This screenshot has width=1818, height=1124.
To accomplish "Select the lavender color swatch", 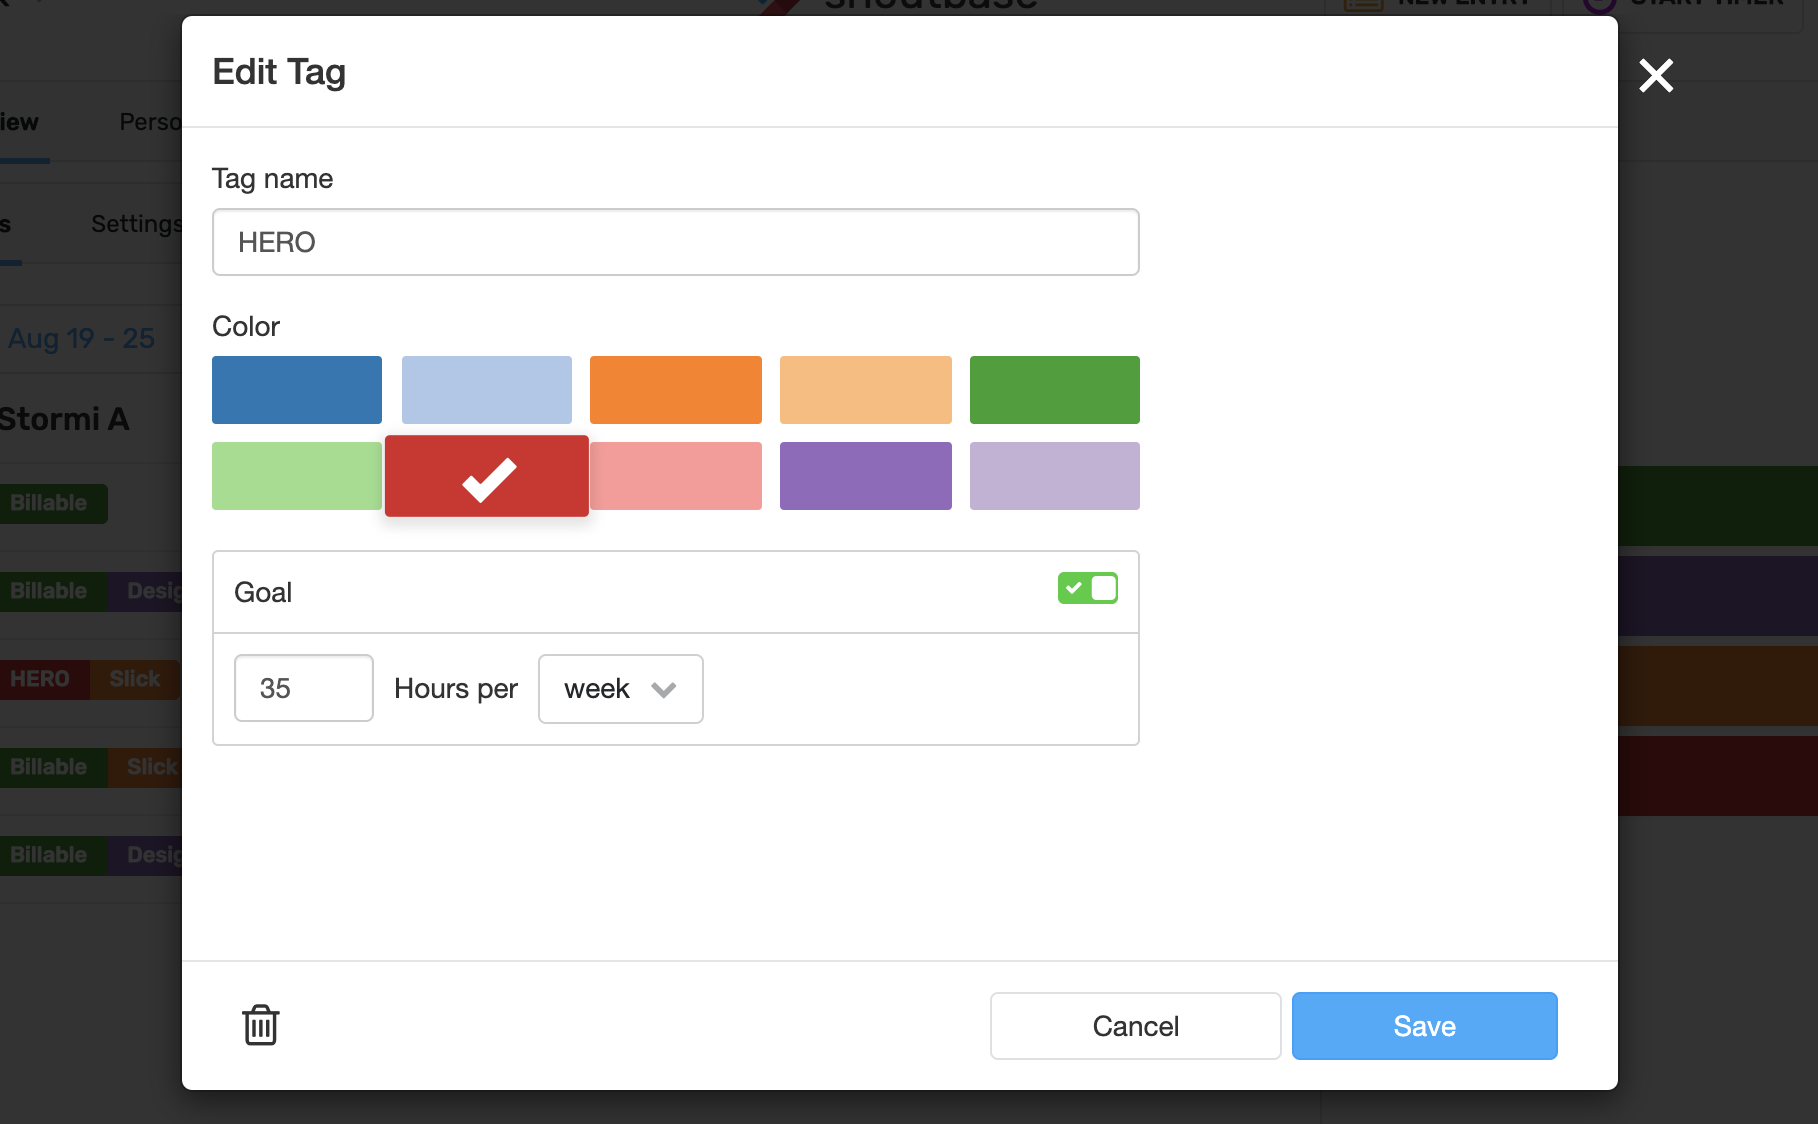I will tap(1055, 476).
